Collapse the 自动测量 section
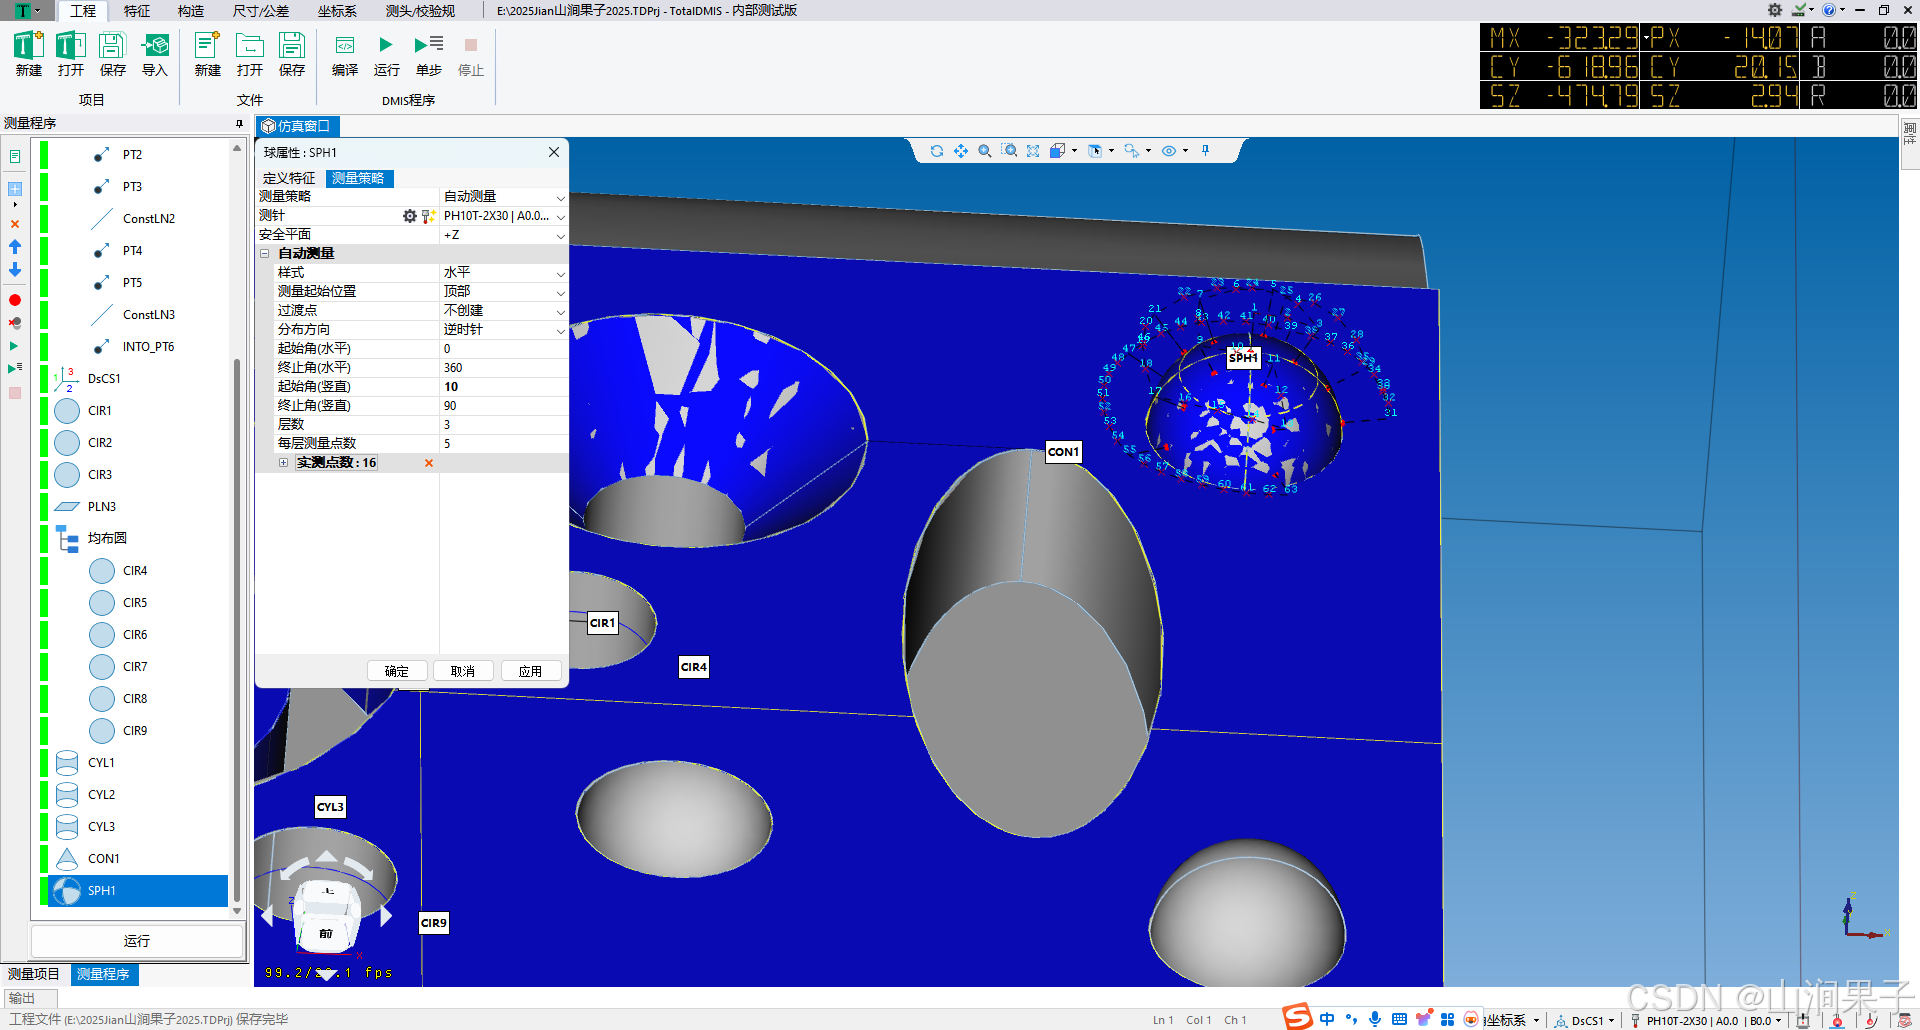This screenshot has height=1030, width=1920. point(265,254)
